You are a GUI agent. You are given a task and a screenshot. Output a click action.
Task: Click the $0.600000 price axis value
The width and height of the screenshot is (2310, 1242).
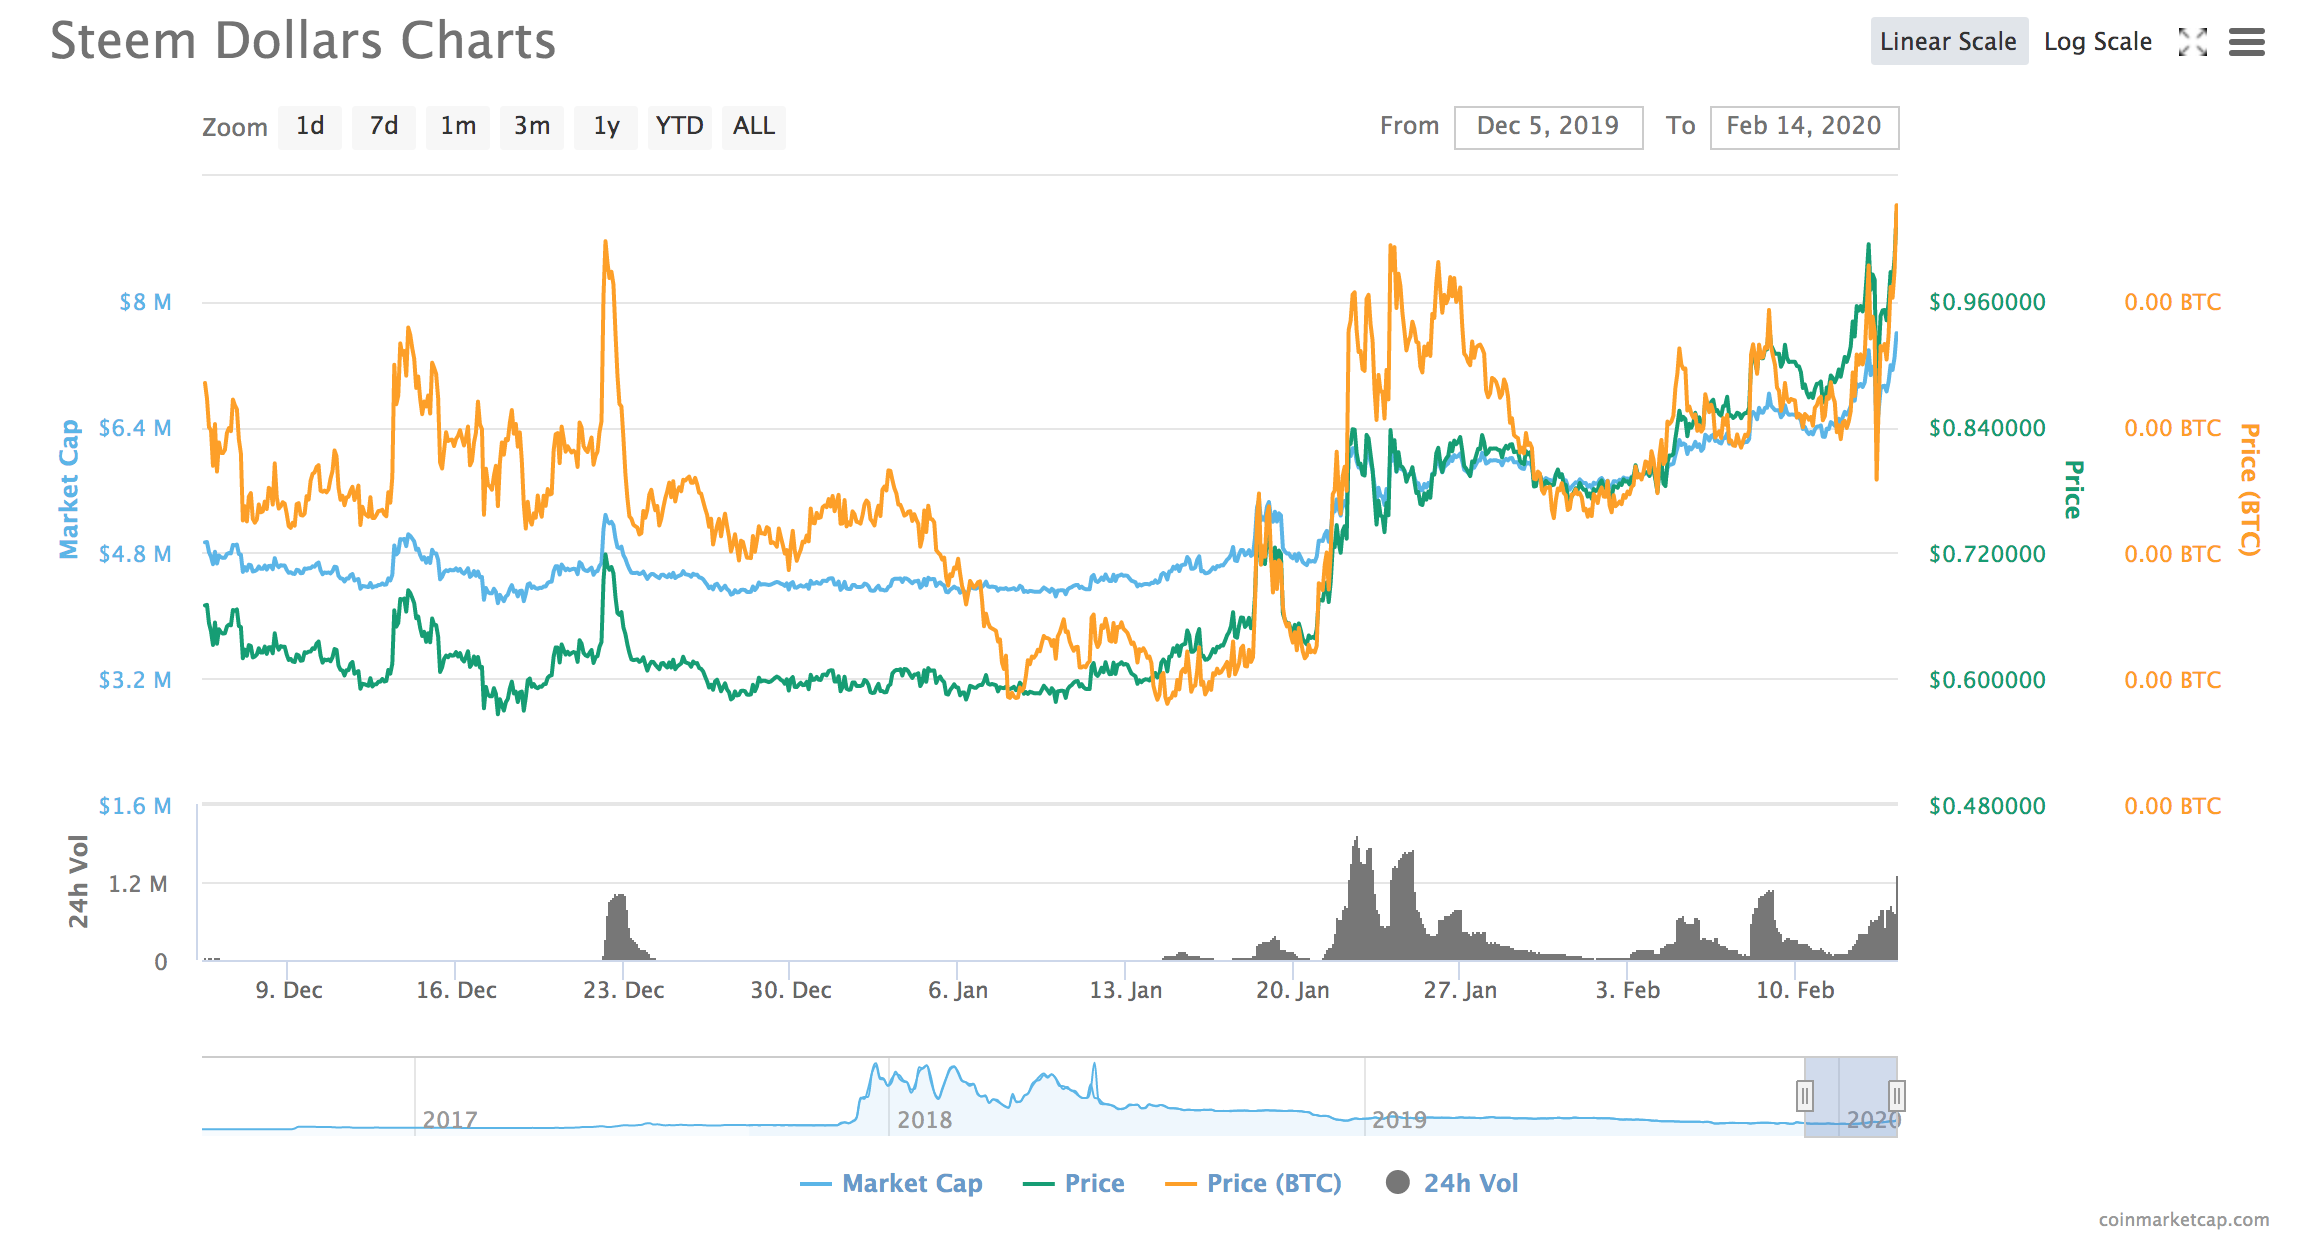1987,680
